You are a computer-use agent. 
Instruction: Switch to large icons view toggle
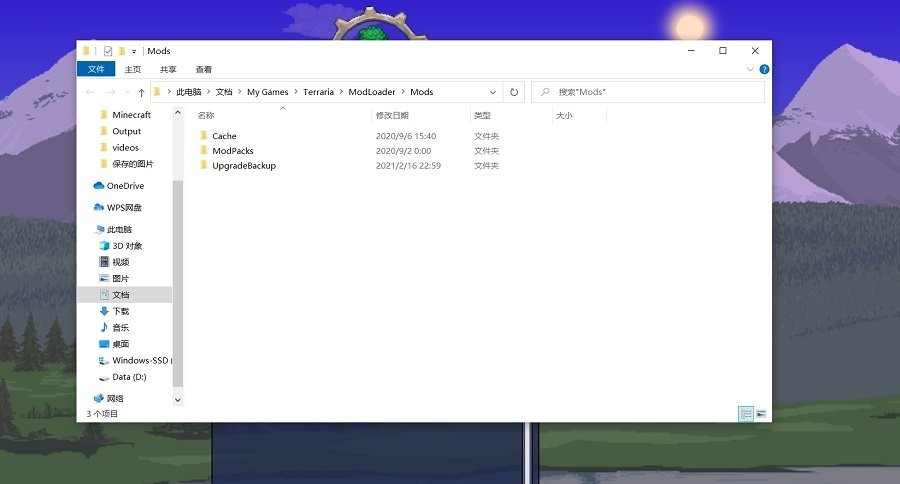point(761,413)
